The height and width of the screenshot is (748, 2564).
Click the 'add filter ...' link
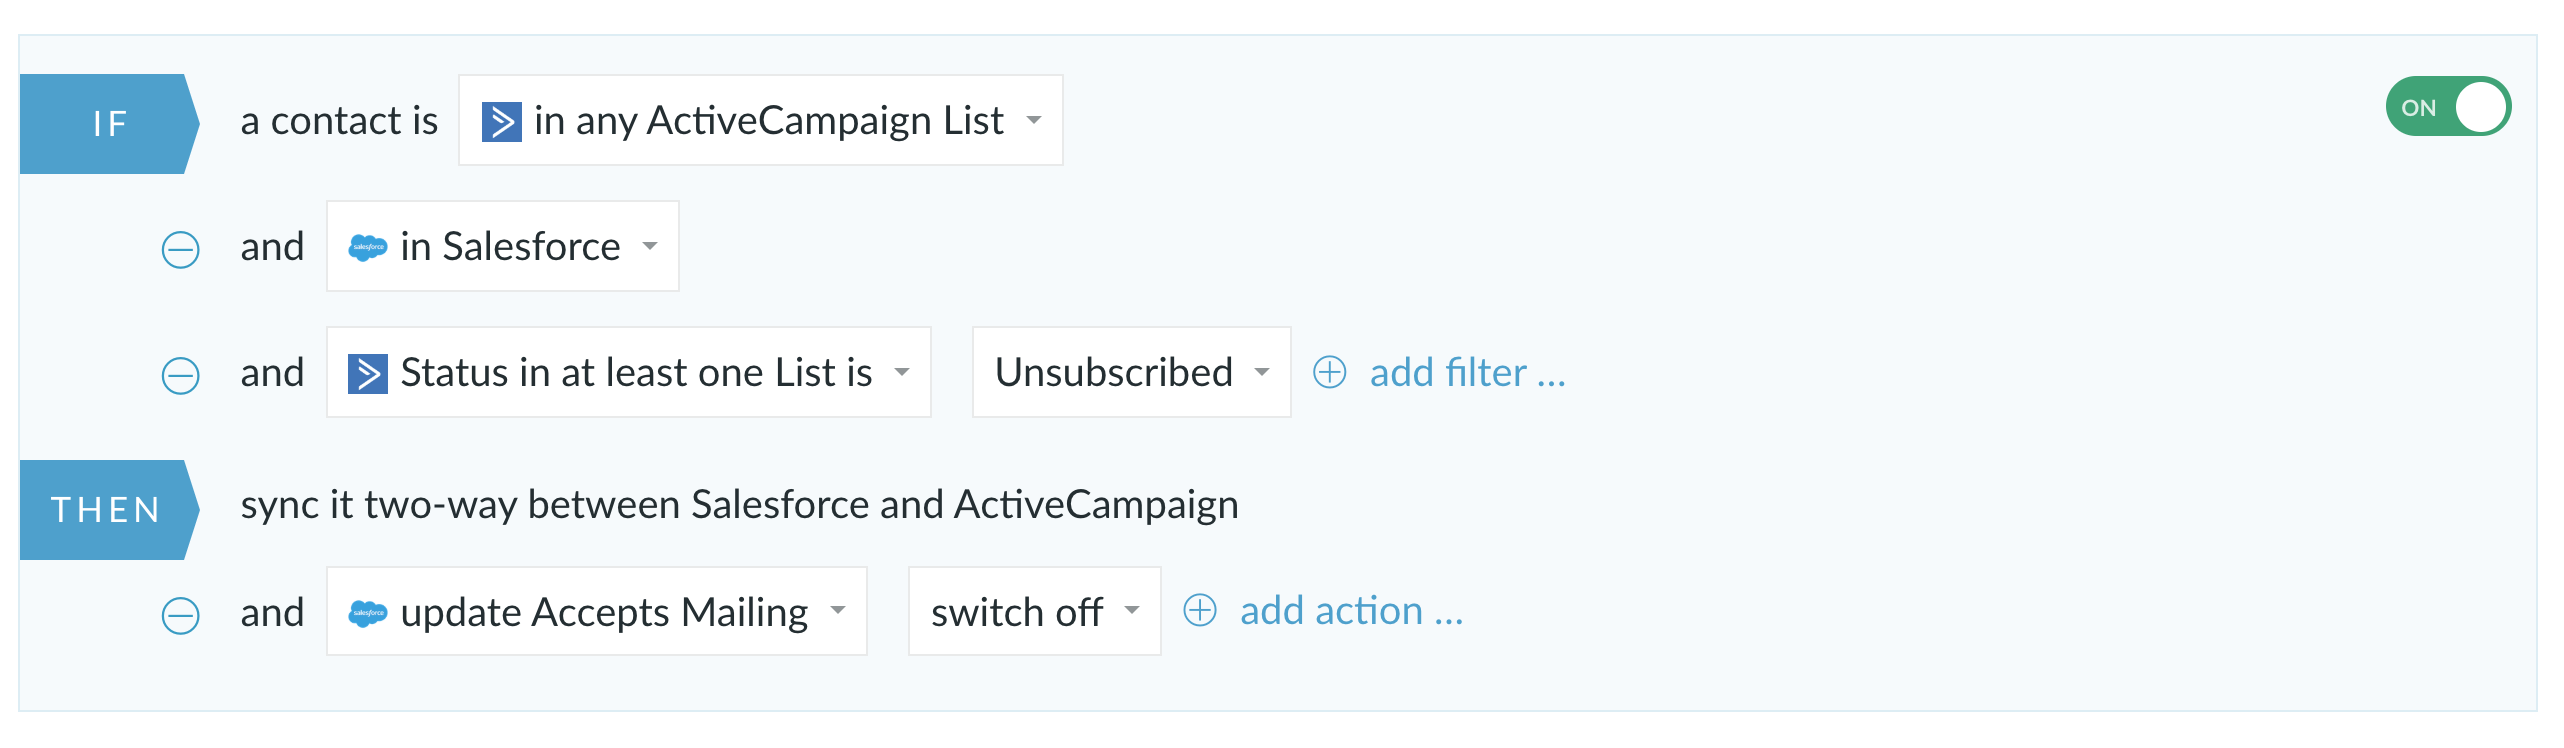(1467, 372)
